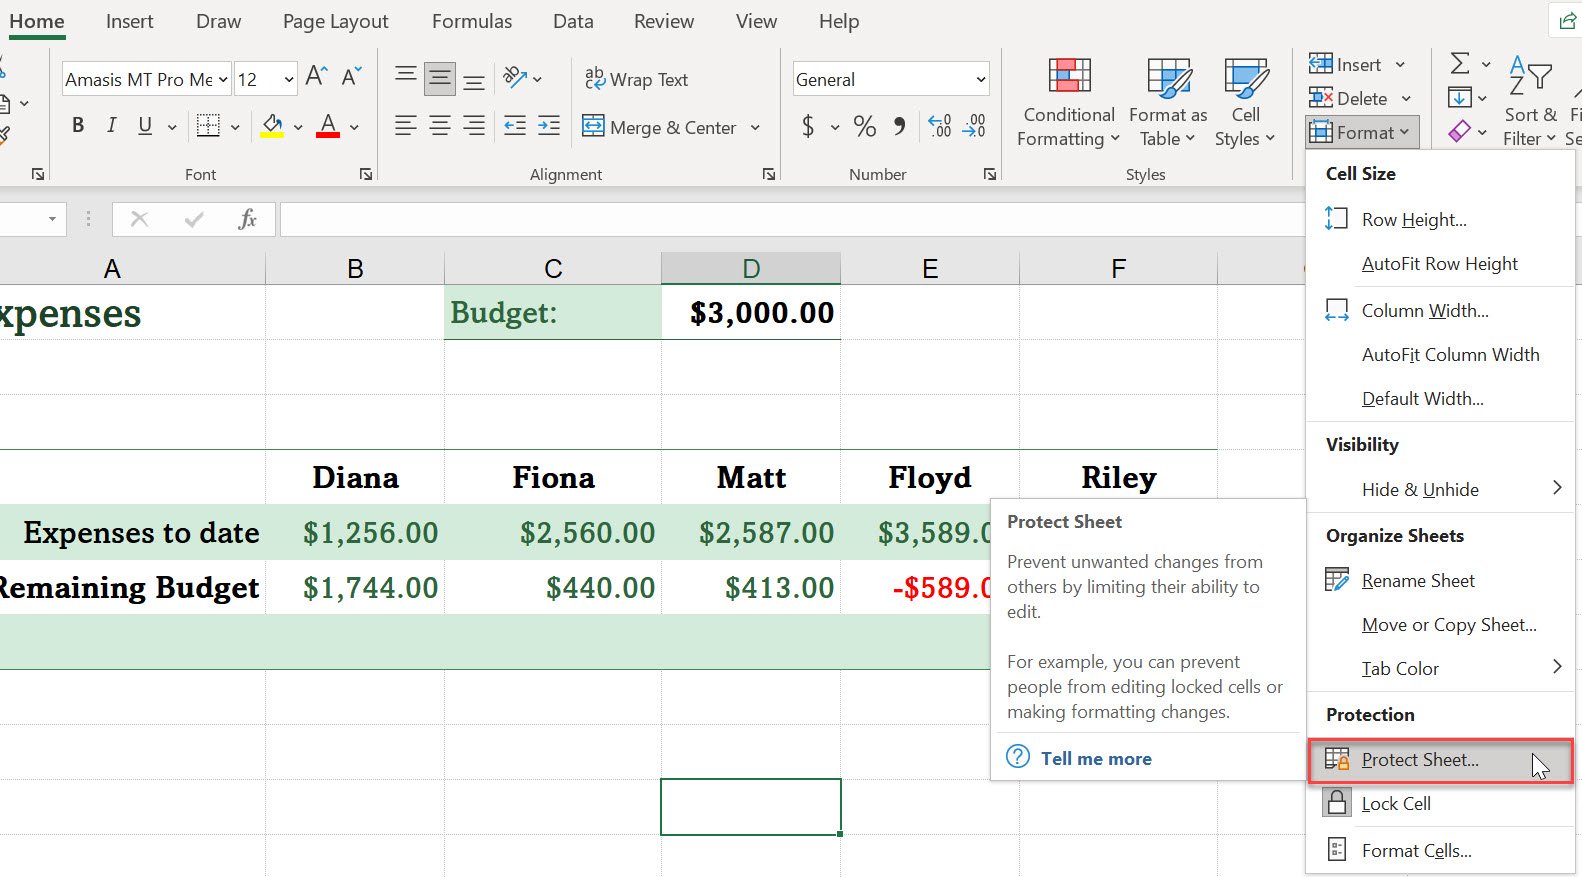
Task: Select Middle Align
Action: click(x=439, y=77)
